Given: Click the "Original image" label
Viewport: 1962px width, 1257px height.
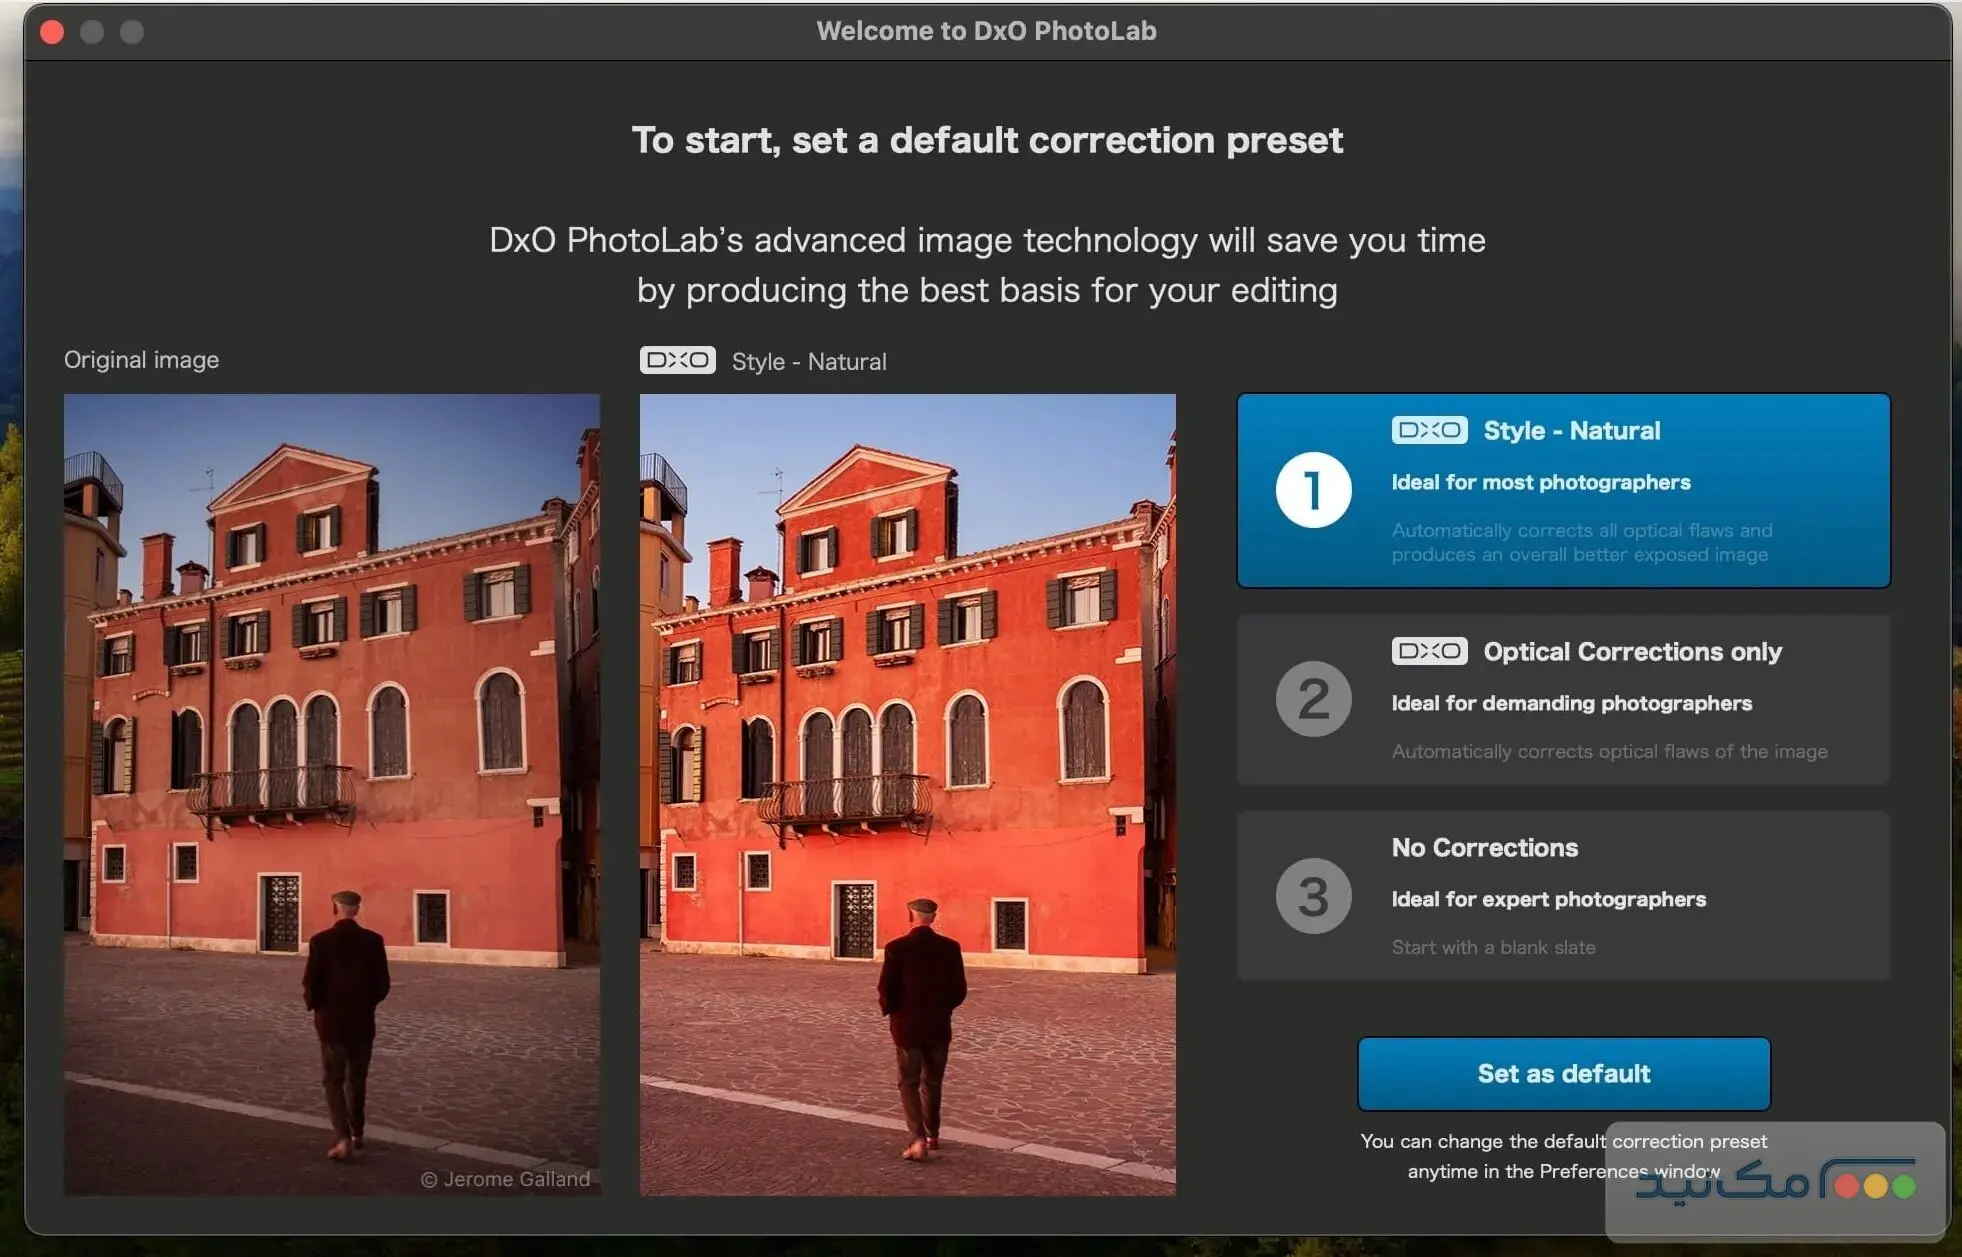Looking at the screenshot, I should tap(141, 360).
